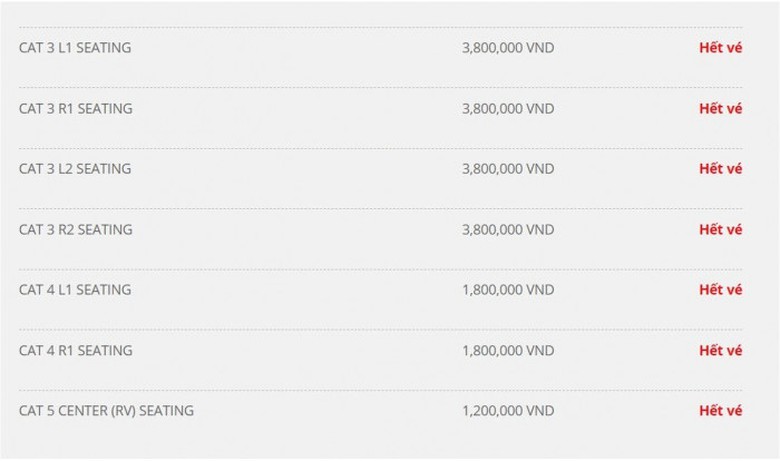Click the 3,800,000 VND price of CAT 3 L1
The image size is (780, 461).
coord(508,48)
